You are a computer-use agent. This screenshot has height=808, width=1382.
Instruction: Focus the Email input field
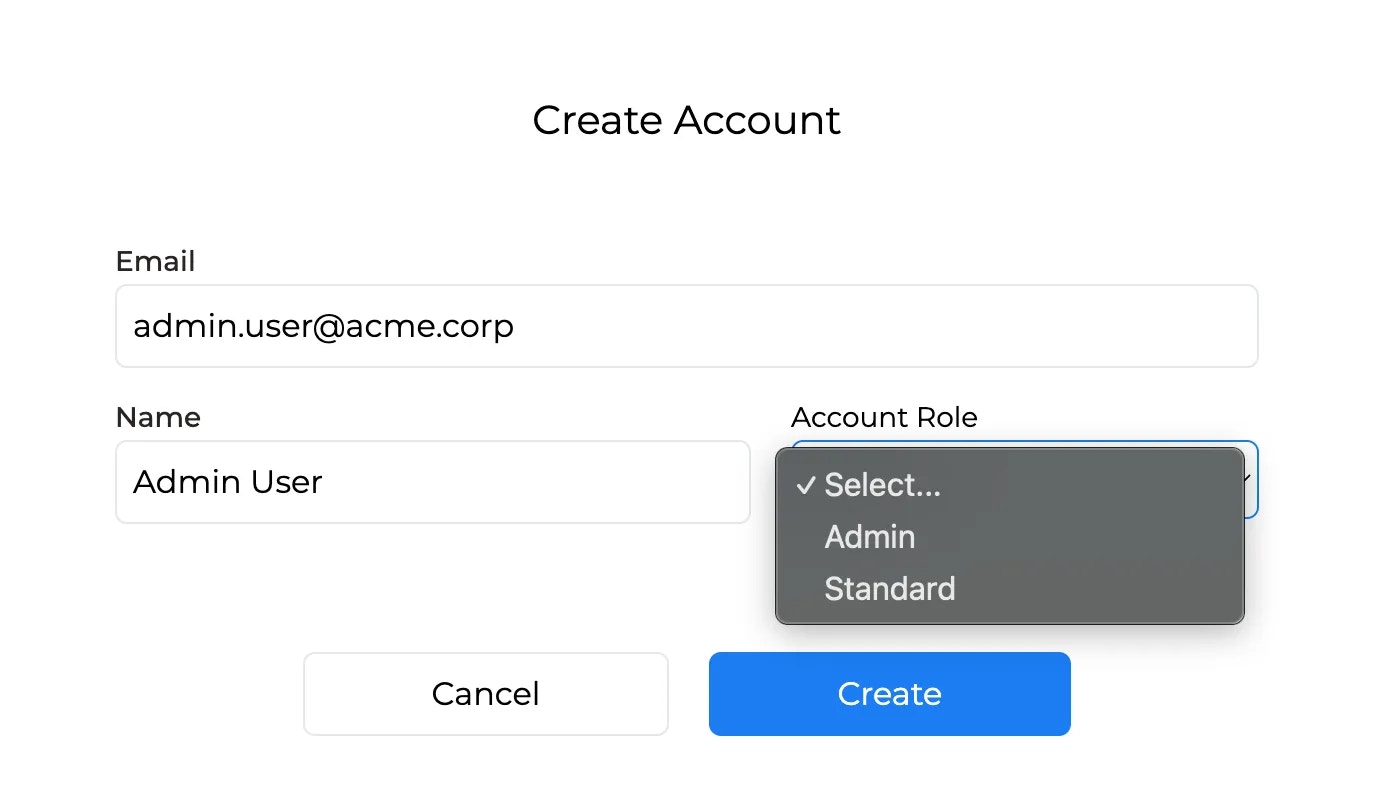click(x=687, y=326)
